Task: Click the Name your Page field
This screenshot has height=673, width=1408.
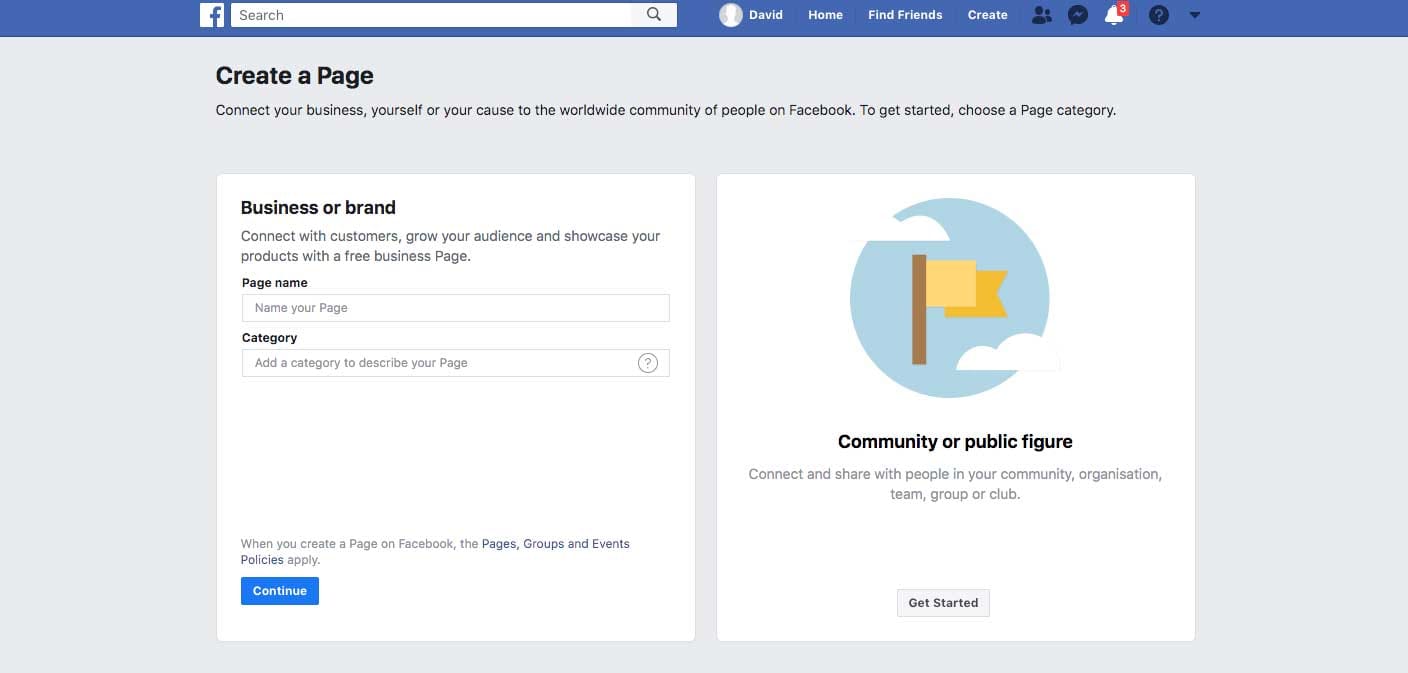Action: tap(455, 307)
